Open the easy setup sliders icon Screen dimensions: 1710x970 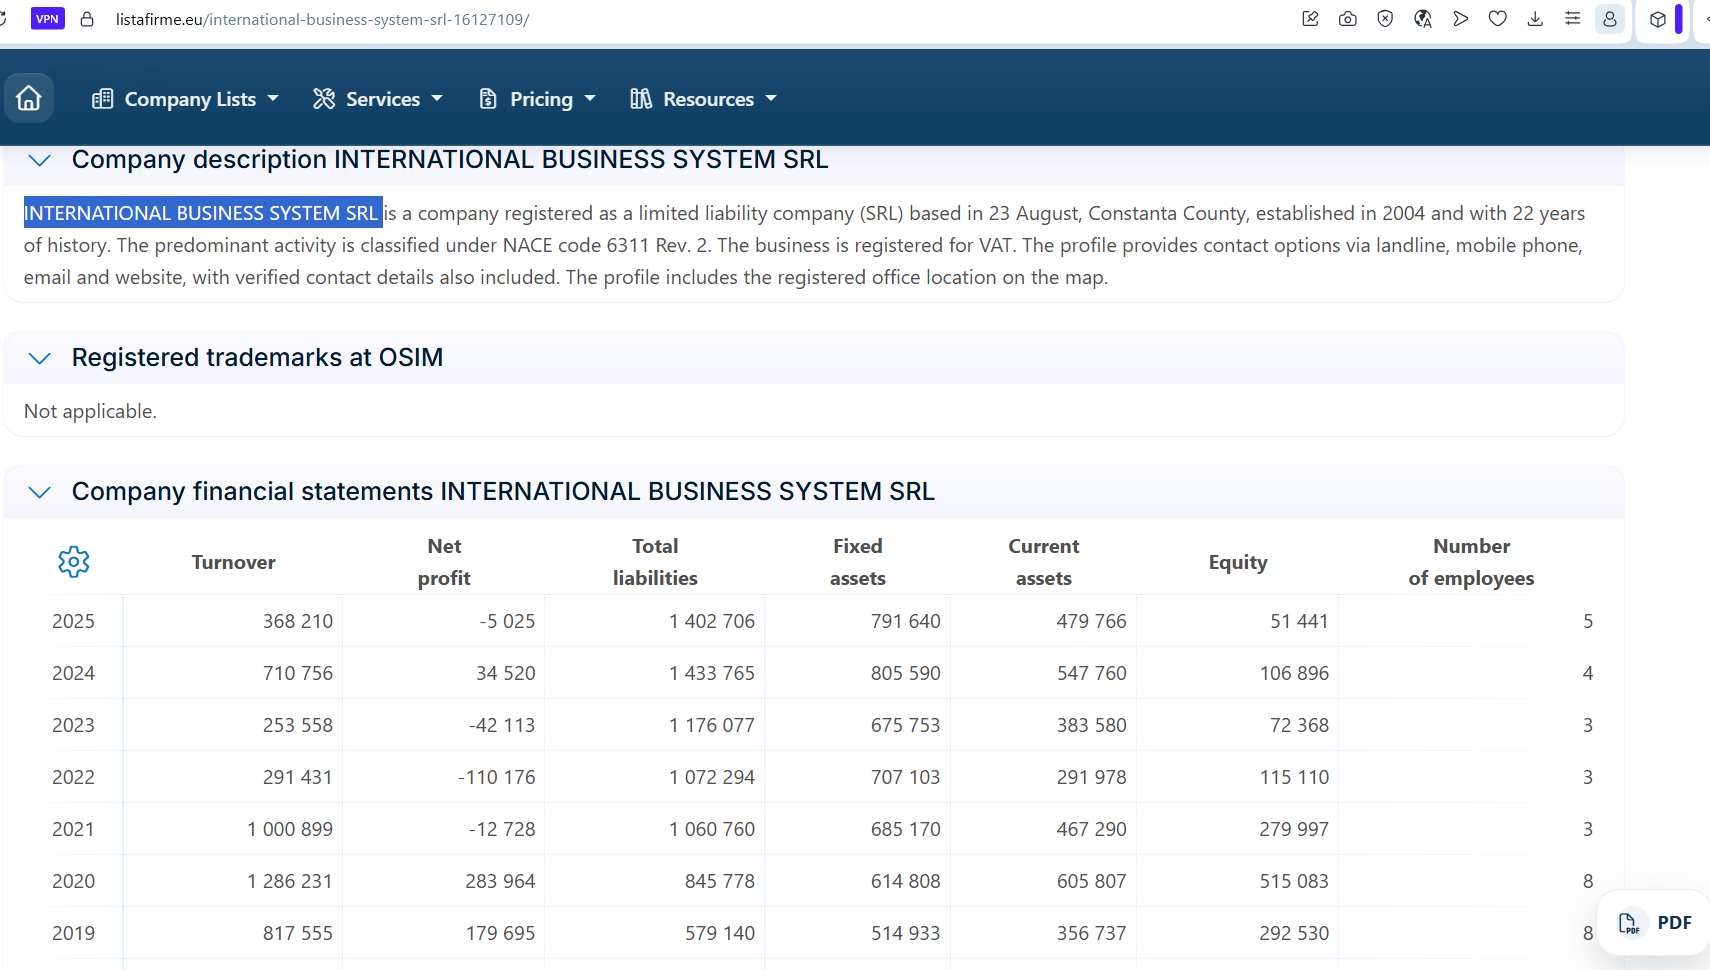click(1573, 19)
